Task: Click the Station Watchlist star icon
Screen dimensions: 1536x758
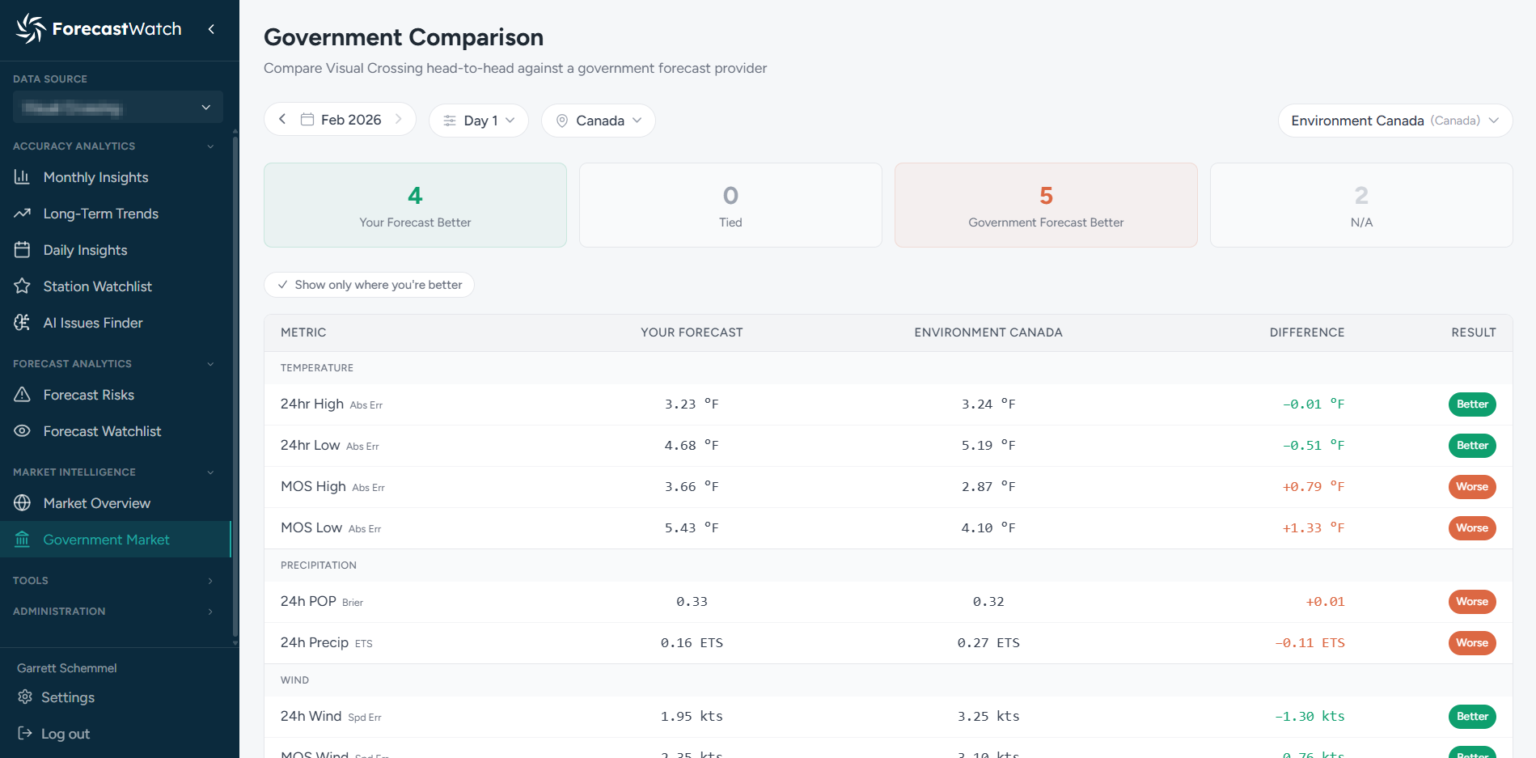Action: tap(22, 286)
